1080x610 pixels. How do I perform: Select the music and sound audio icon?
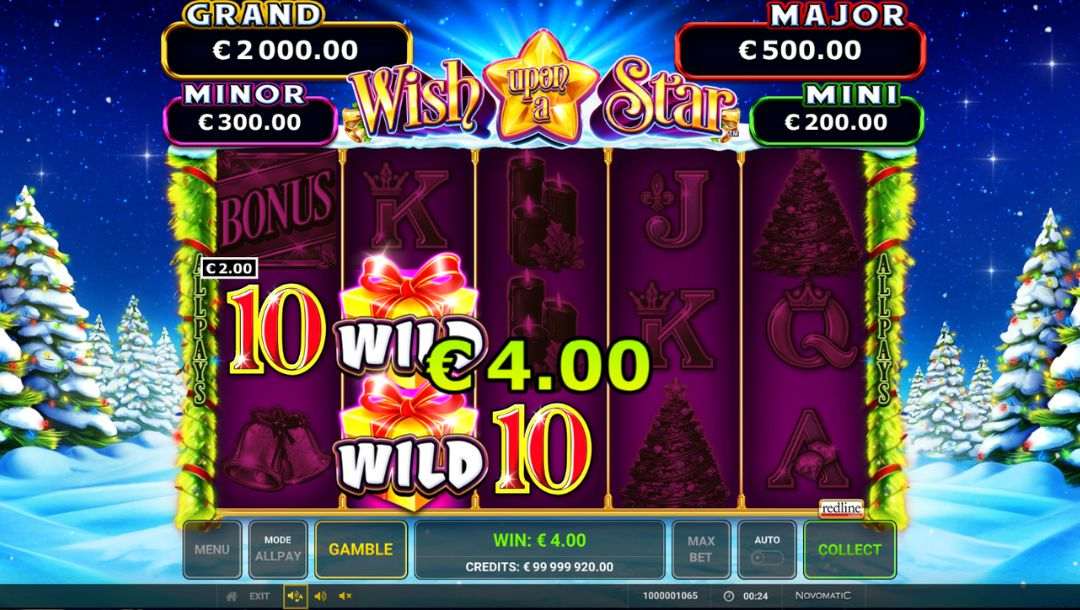pyautogui.click(x=295, y=596)
